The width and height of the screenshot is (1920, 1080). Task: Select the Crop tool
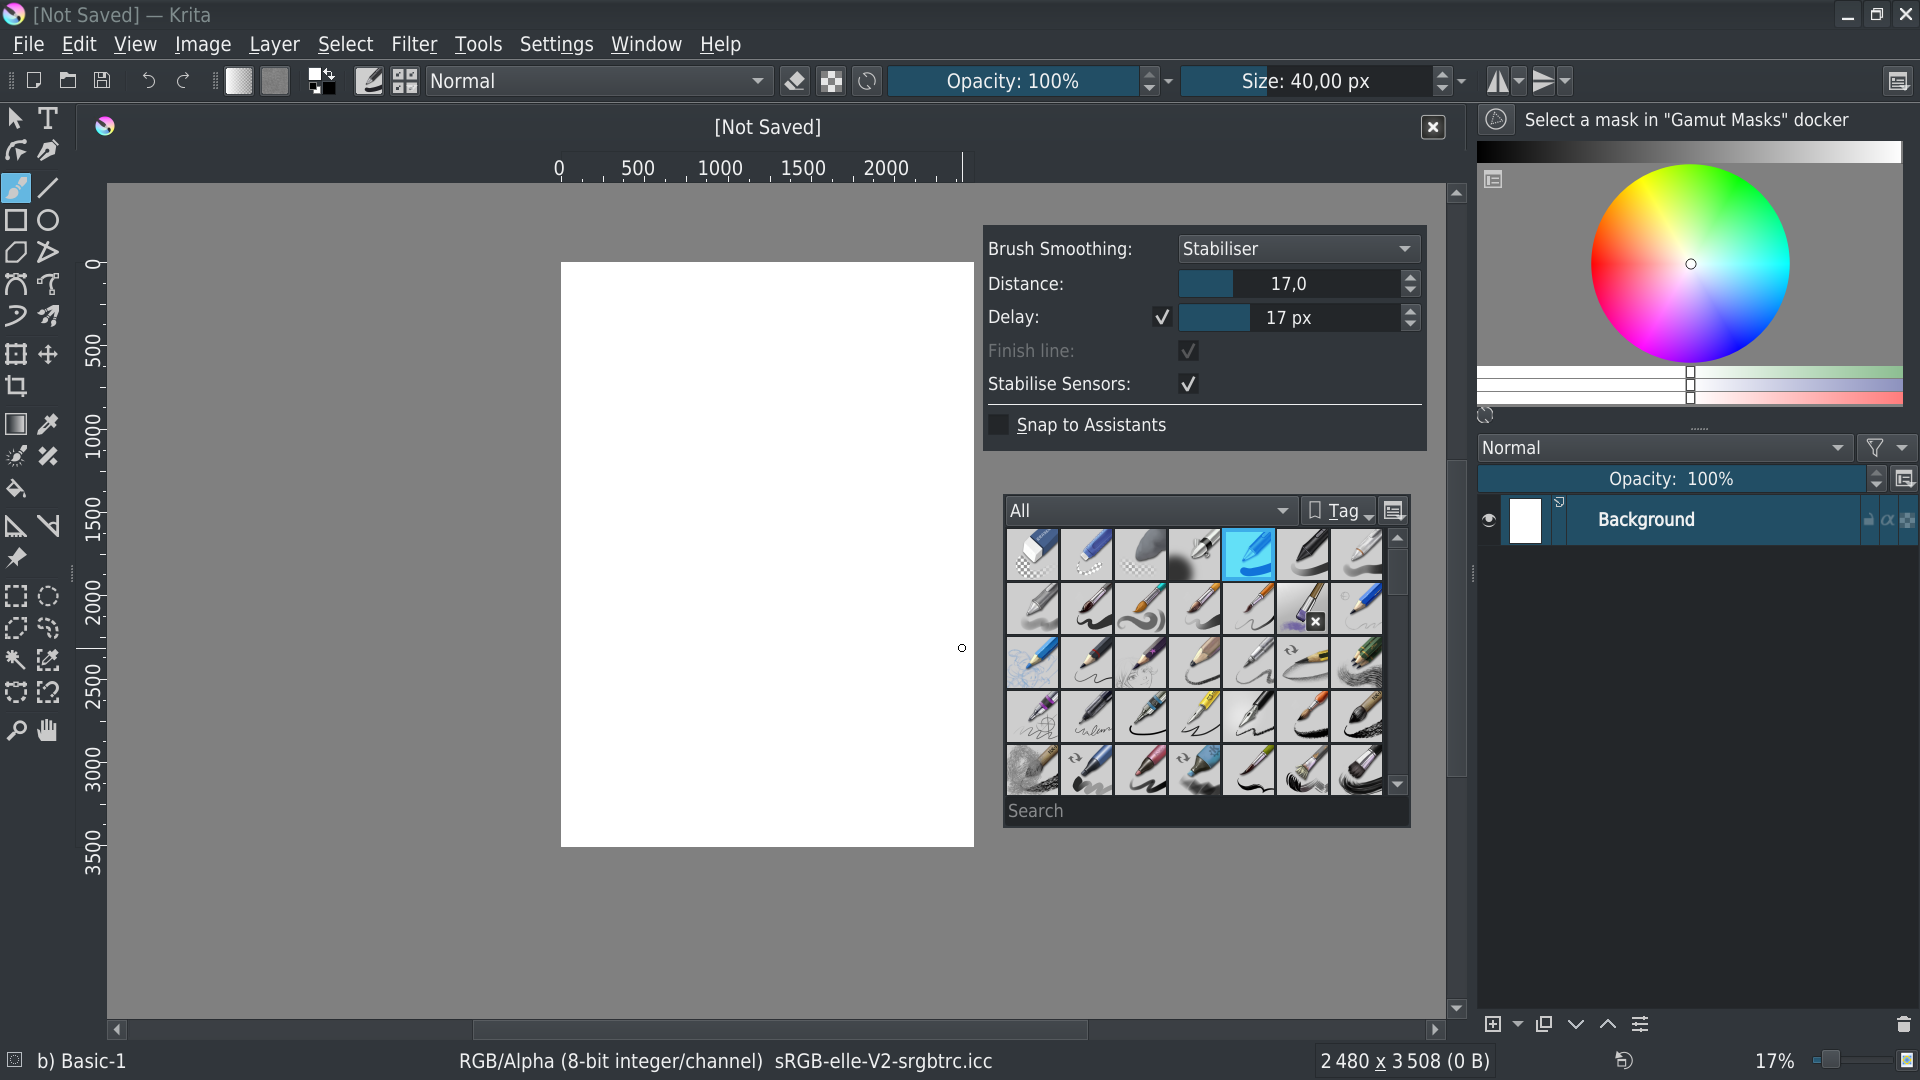tap(16, 386)
